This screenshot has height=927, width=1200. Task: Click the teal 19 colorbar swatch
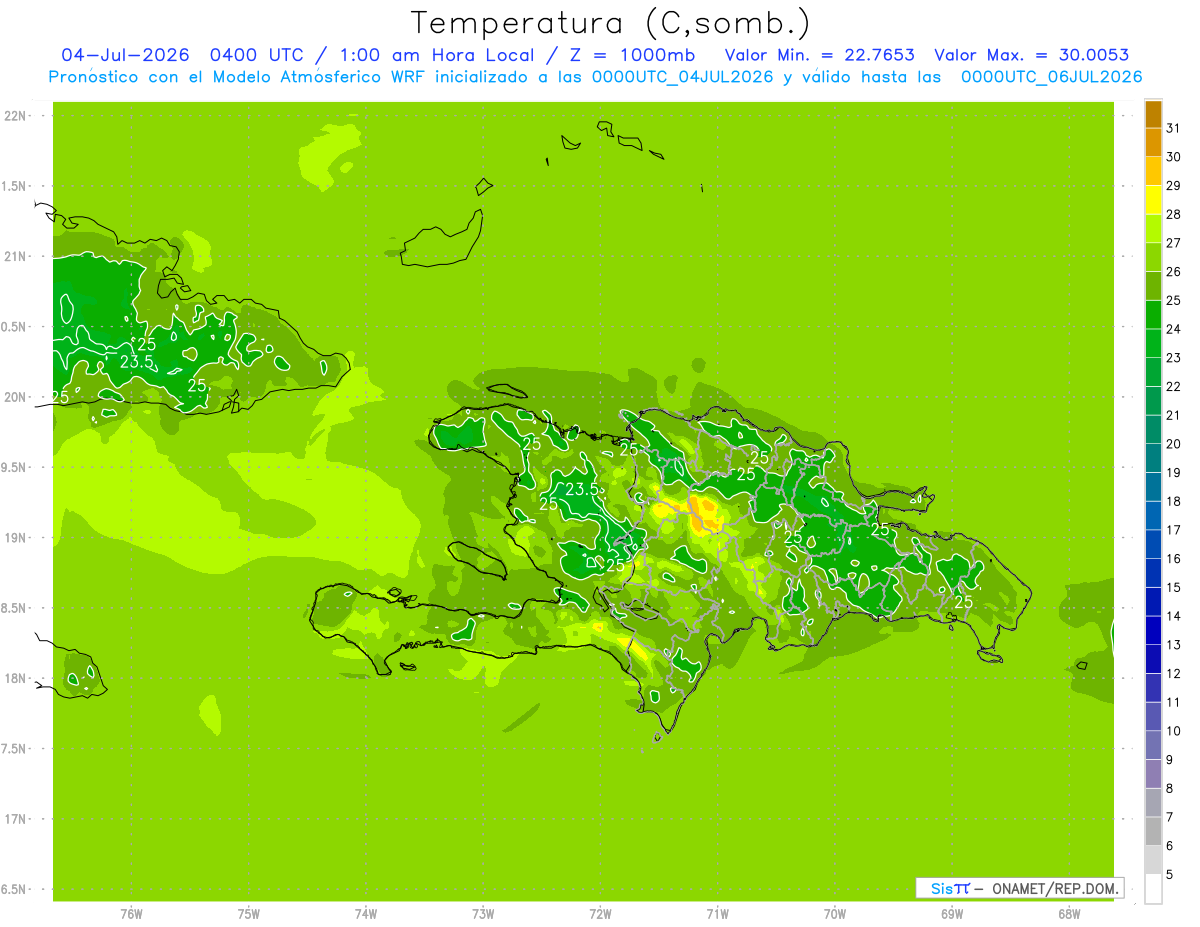tap(1153, 459)
